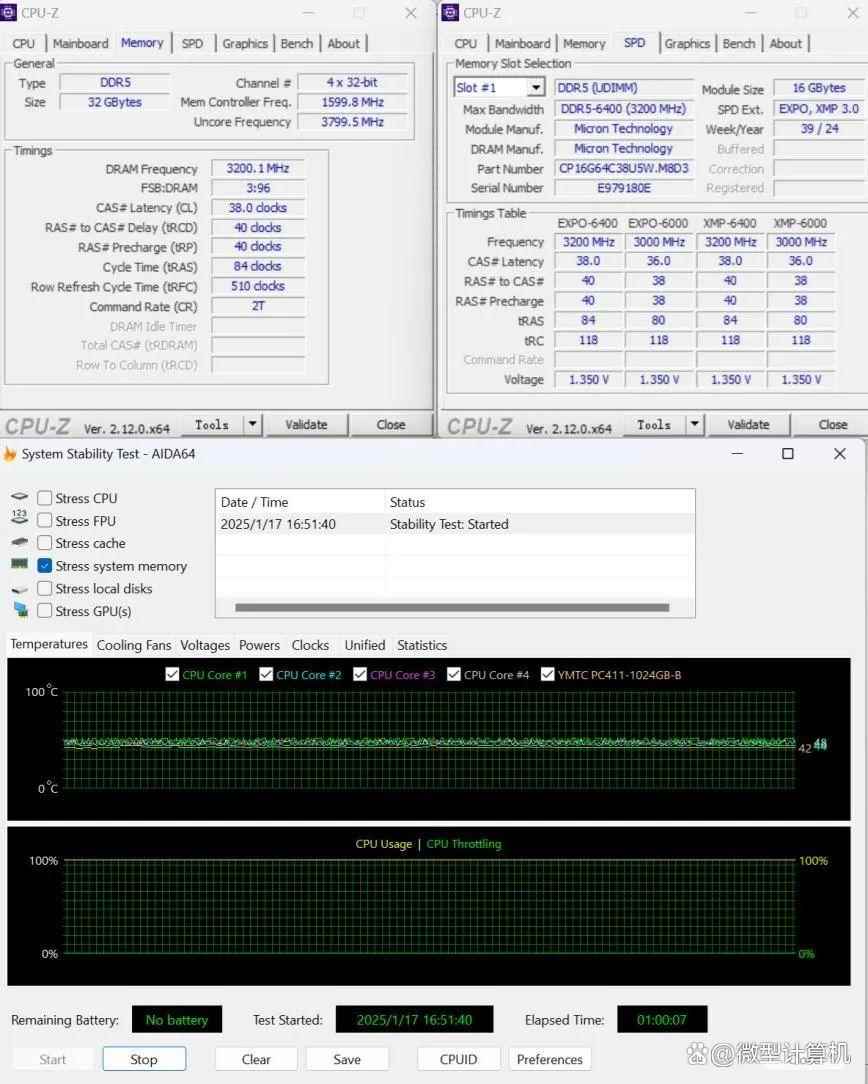Click the Stress cache chip icon

point(19,542)
